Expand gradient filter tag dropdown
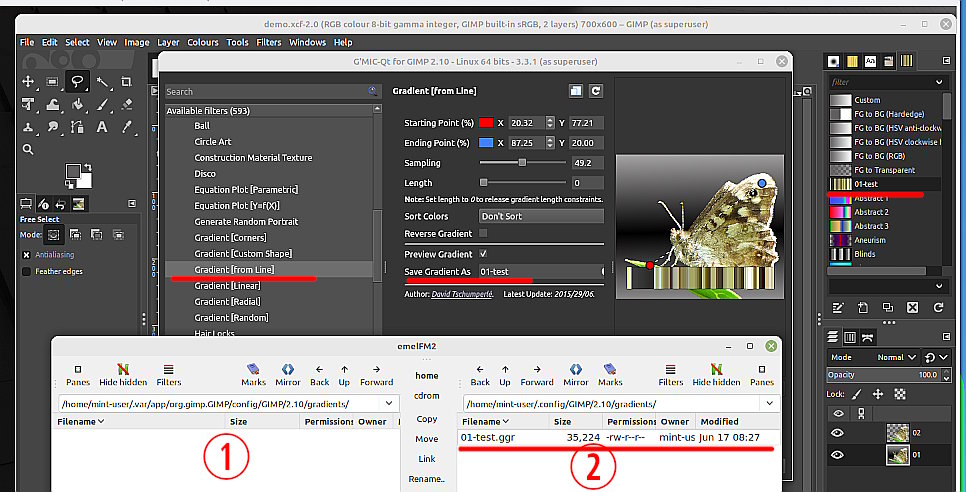 [939, 82]
